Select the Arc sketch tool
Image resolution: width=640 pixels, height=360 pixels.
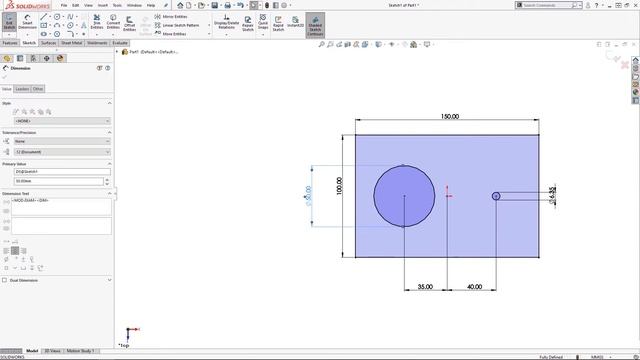pyautogui.click(x=57, y=25)
